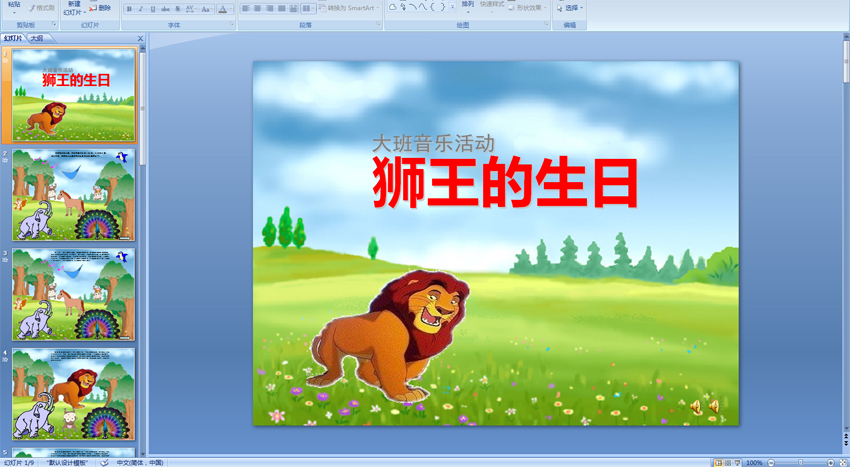The image size is (850, 467).
Task: Switch to Slides (幻灯片) pane tab
Action: point(14,38)
